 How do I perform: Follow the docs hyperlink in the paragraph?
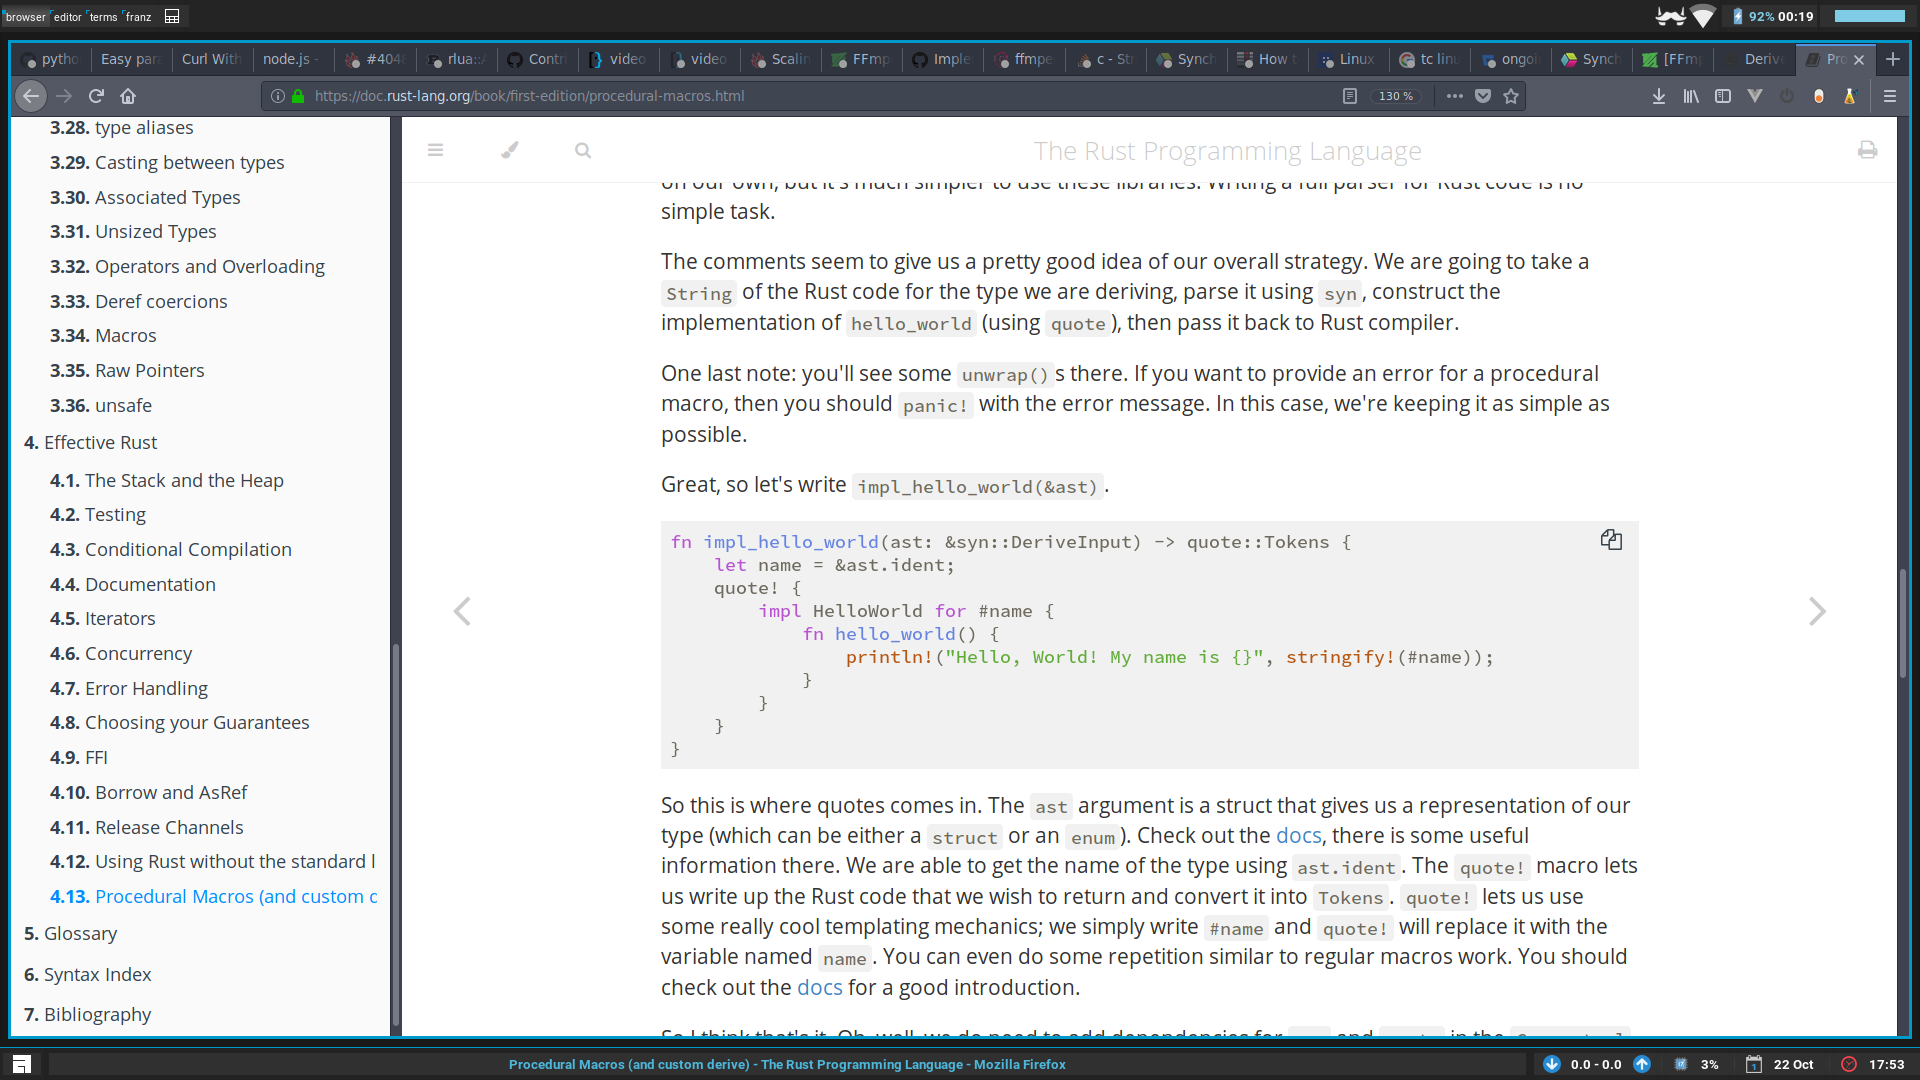[x=1298, y=835]
